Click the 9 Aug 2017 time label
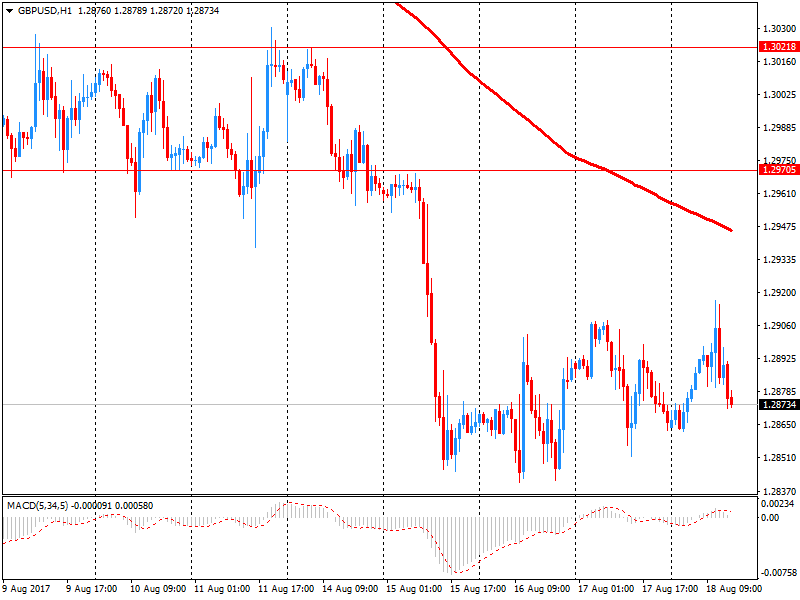Image resolution: width=800 pixels, height=600 pixels. click(26, 589)
